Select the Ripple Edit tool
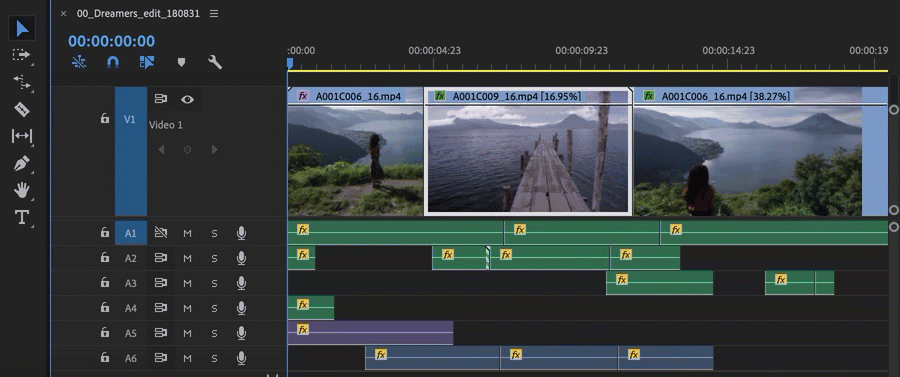The width and height of the screenshot is (900, 377). (22, 82)
